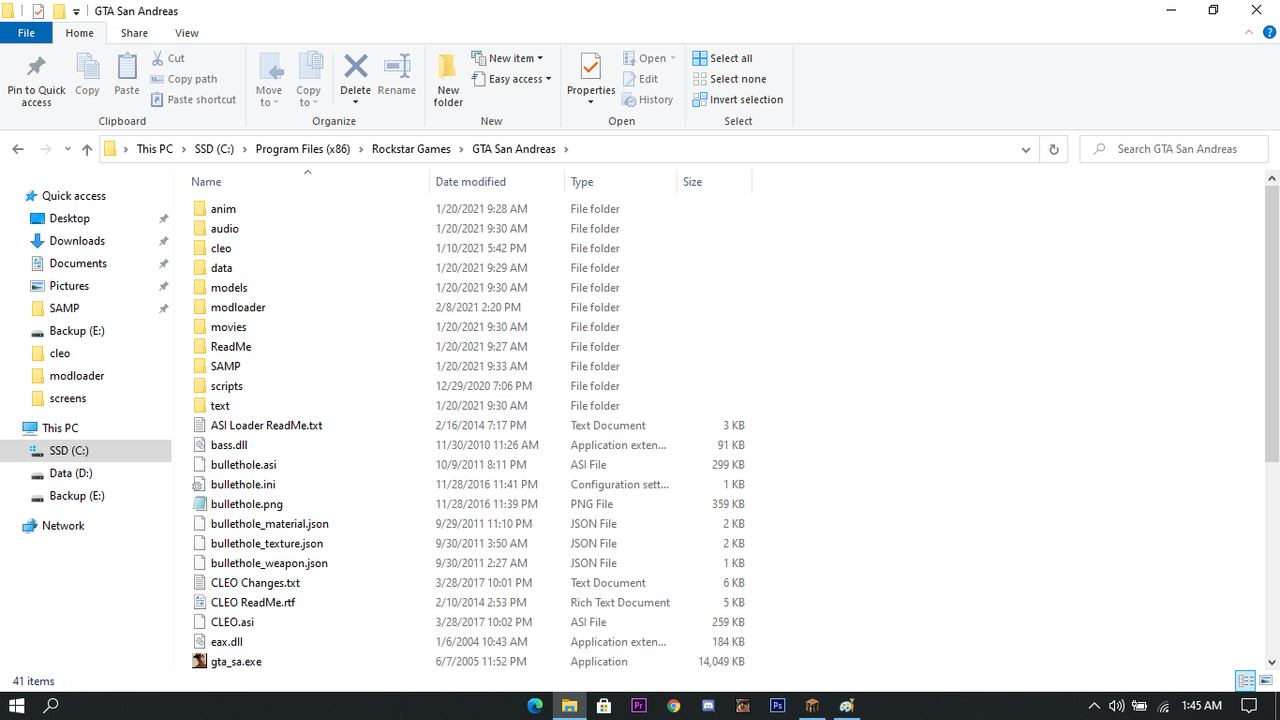Choose Paste shortcut in ribbon

click(x=194, y=100)
